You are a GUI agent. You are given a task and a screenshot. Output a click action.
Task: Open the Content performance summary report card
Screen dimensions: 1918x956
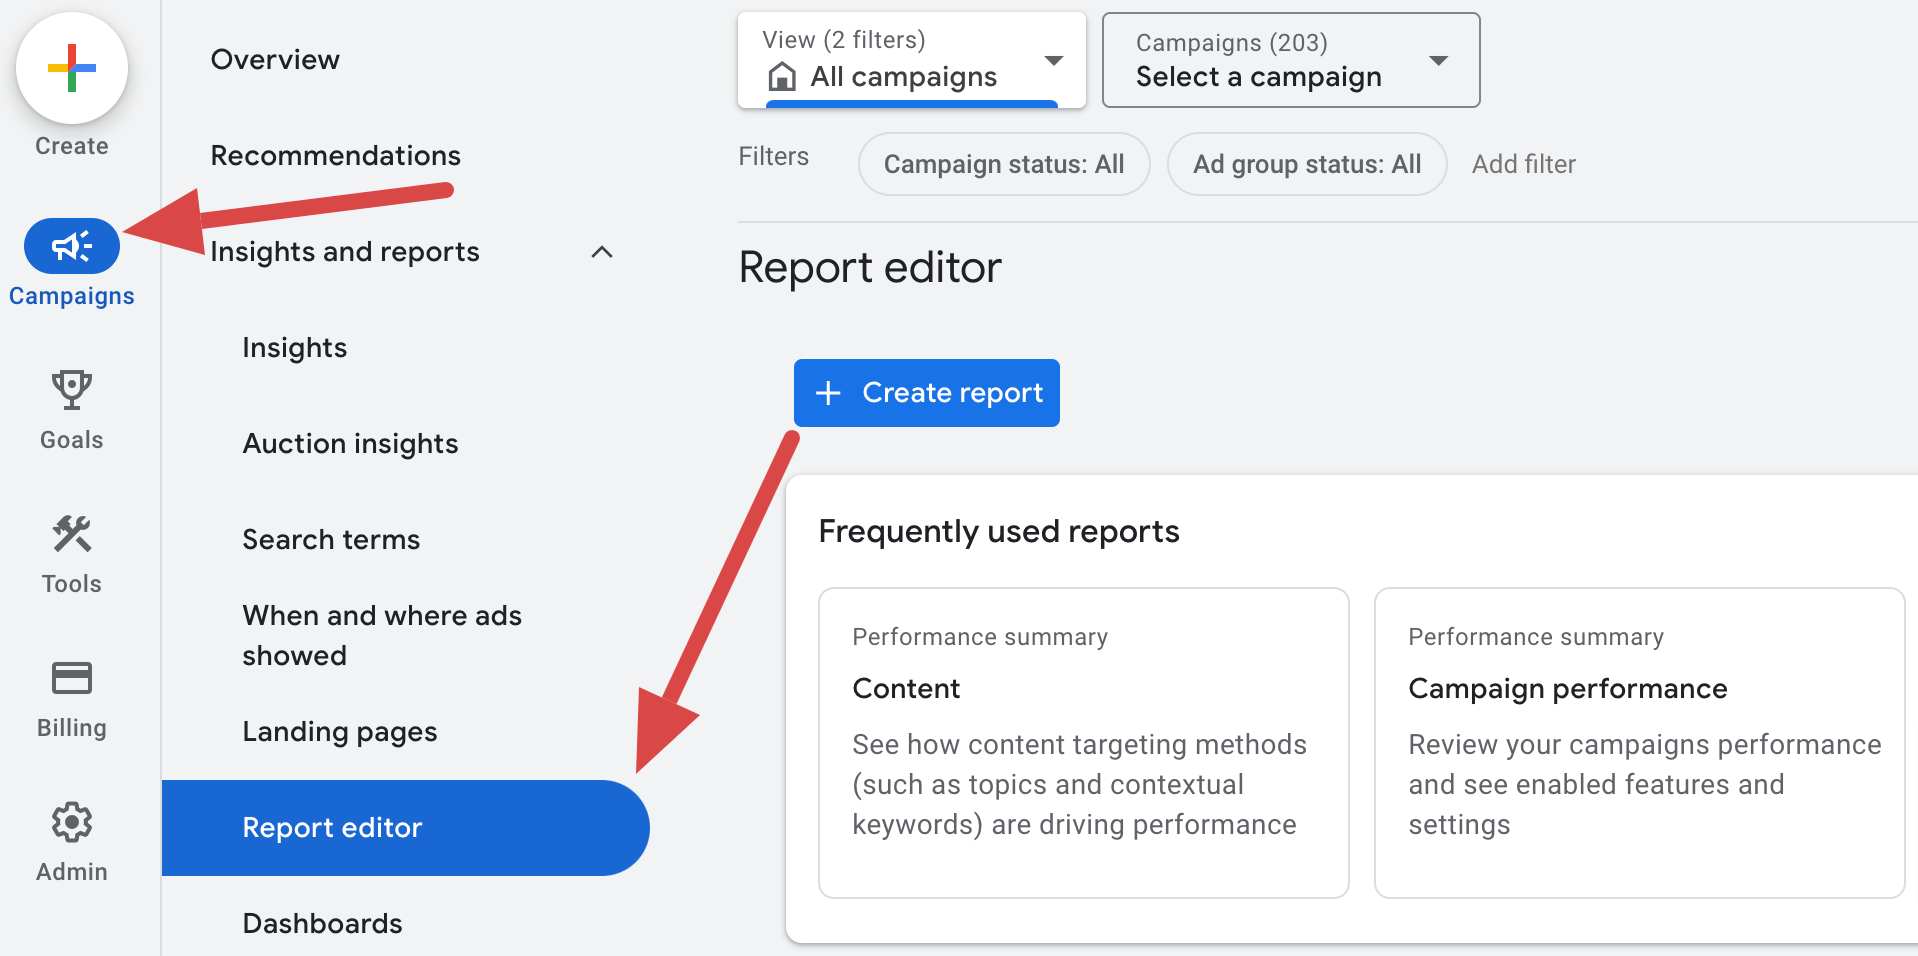pyautogui.click(x=1084, y=743)
